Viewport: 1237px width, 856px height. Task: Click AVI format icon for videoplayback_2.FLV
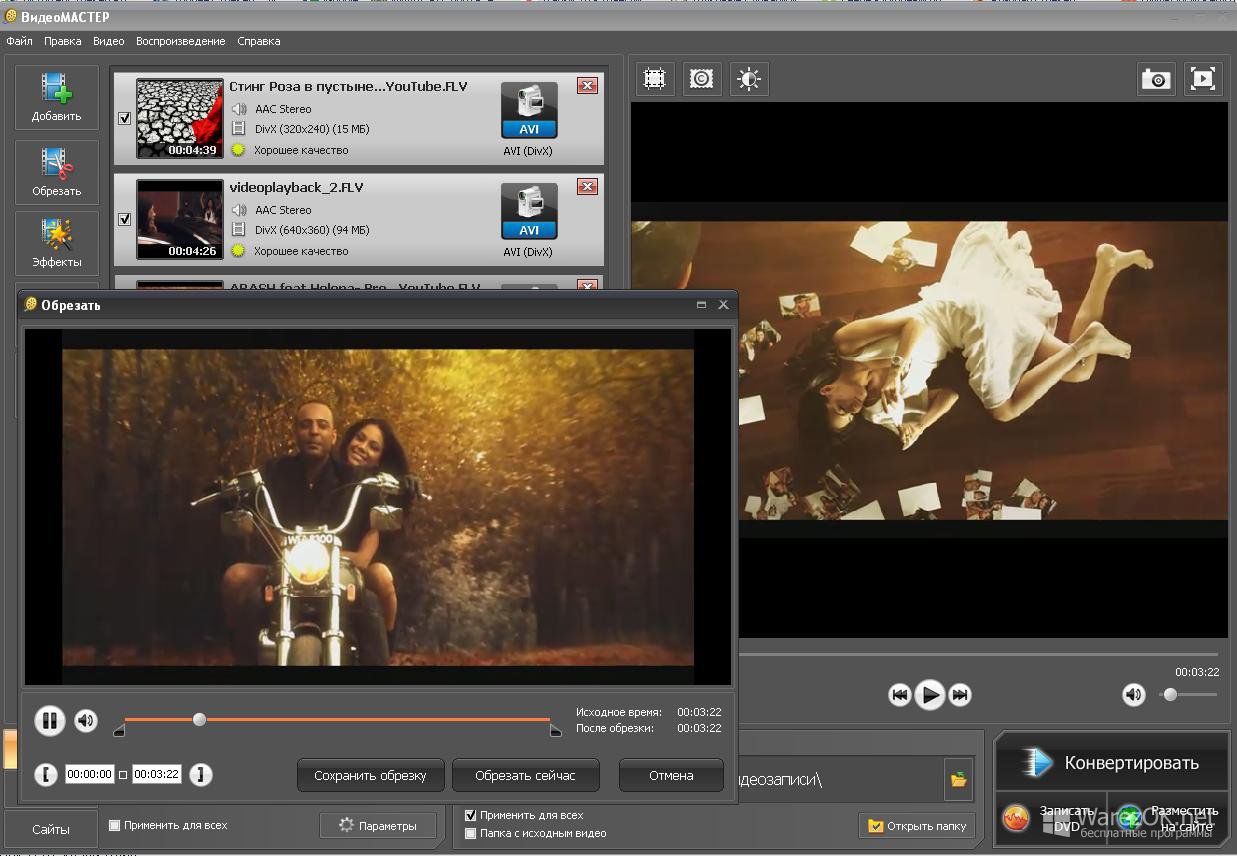tap(528, 212)
